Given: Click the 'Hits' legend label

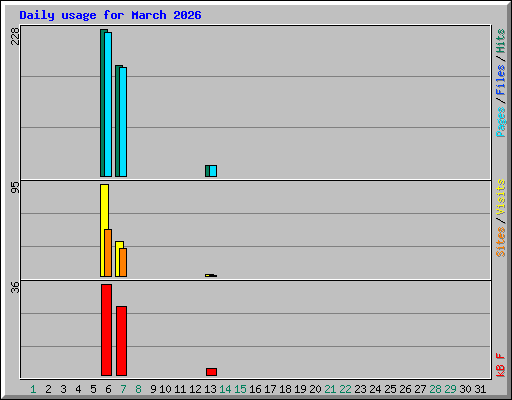Looking at the screenshot, I should (x=501, y=41).
